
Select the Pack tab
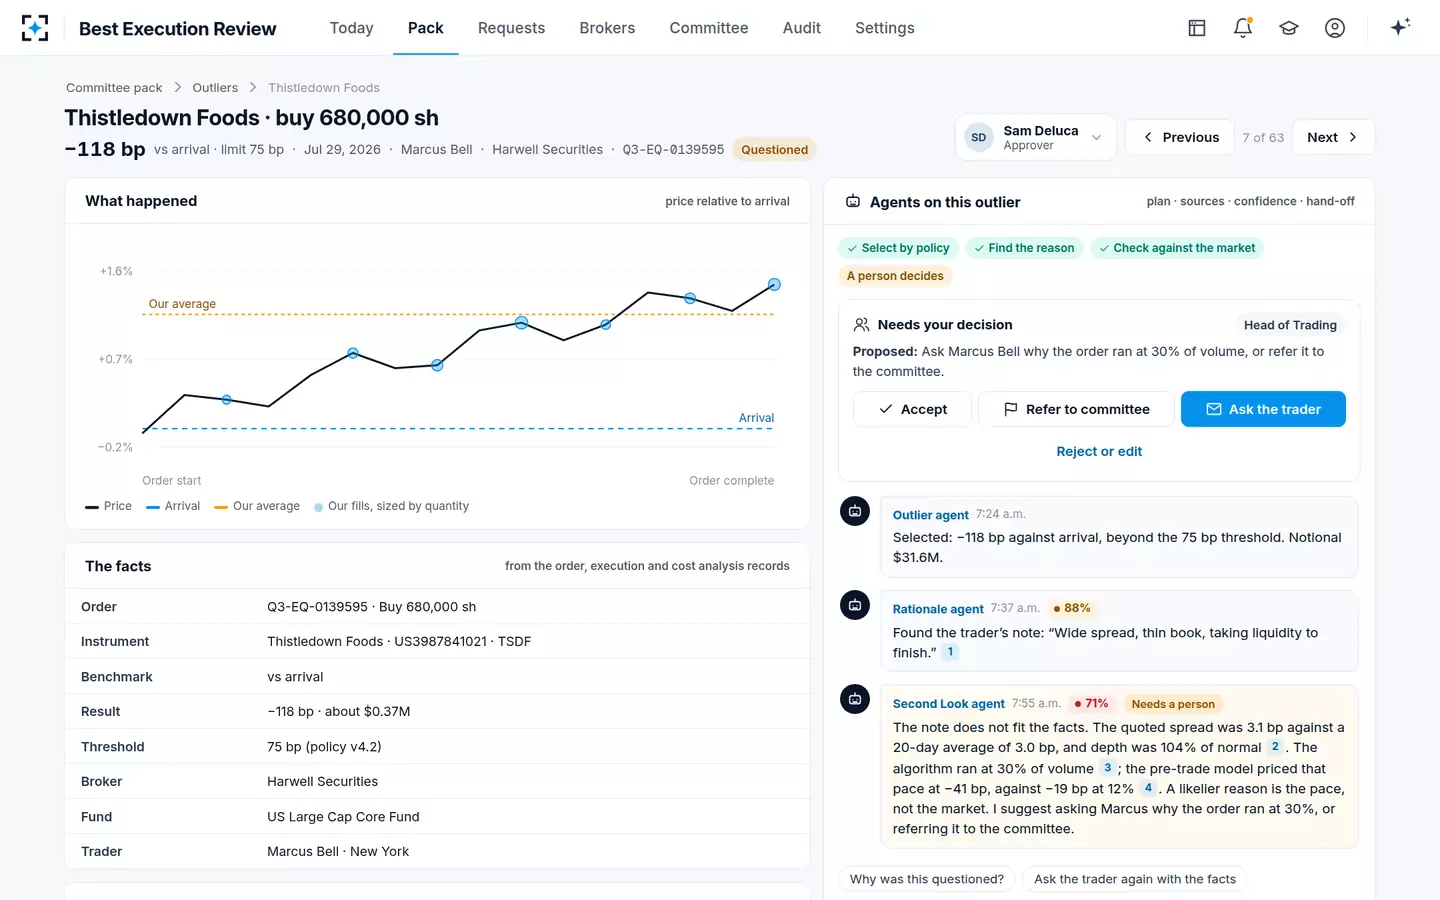point(426,28)
